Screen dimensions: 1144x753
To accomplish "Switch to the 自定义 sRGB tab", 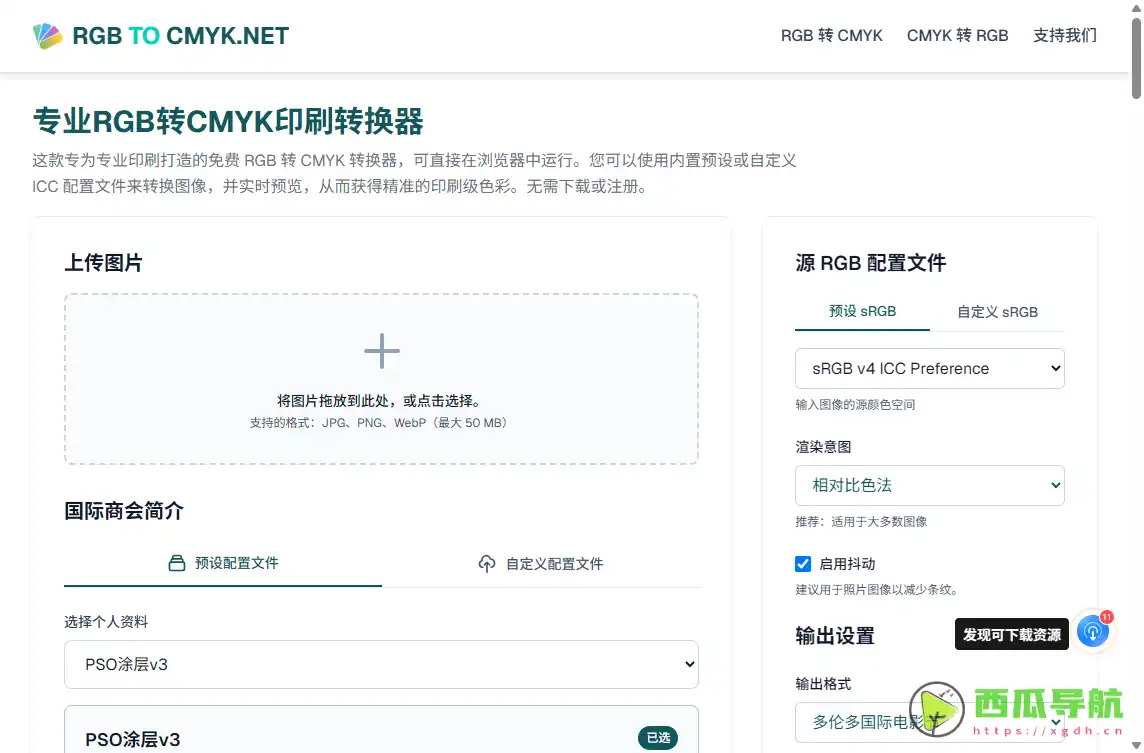I will [x=997, y=312].
